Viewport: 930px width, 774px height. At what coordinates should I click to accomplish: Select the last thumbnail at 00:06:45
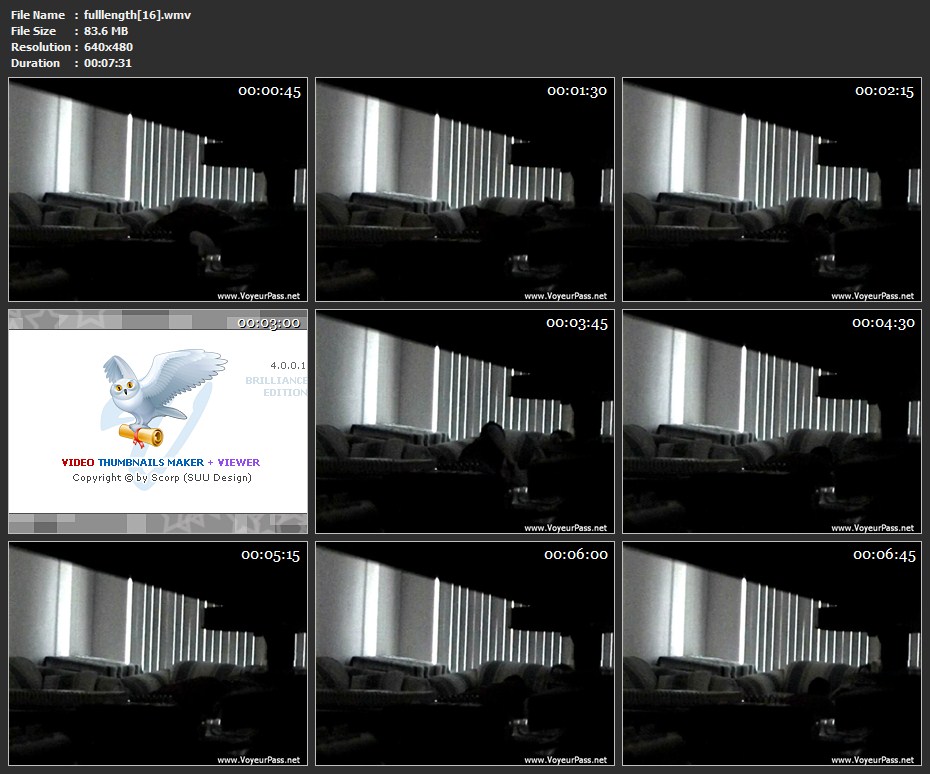(772, 654)
